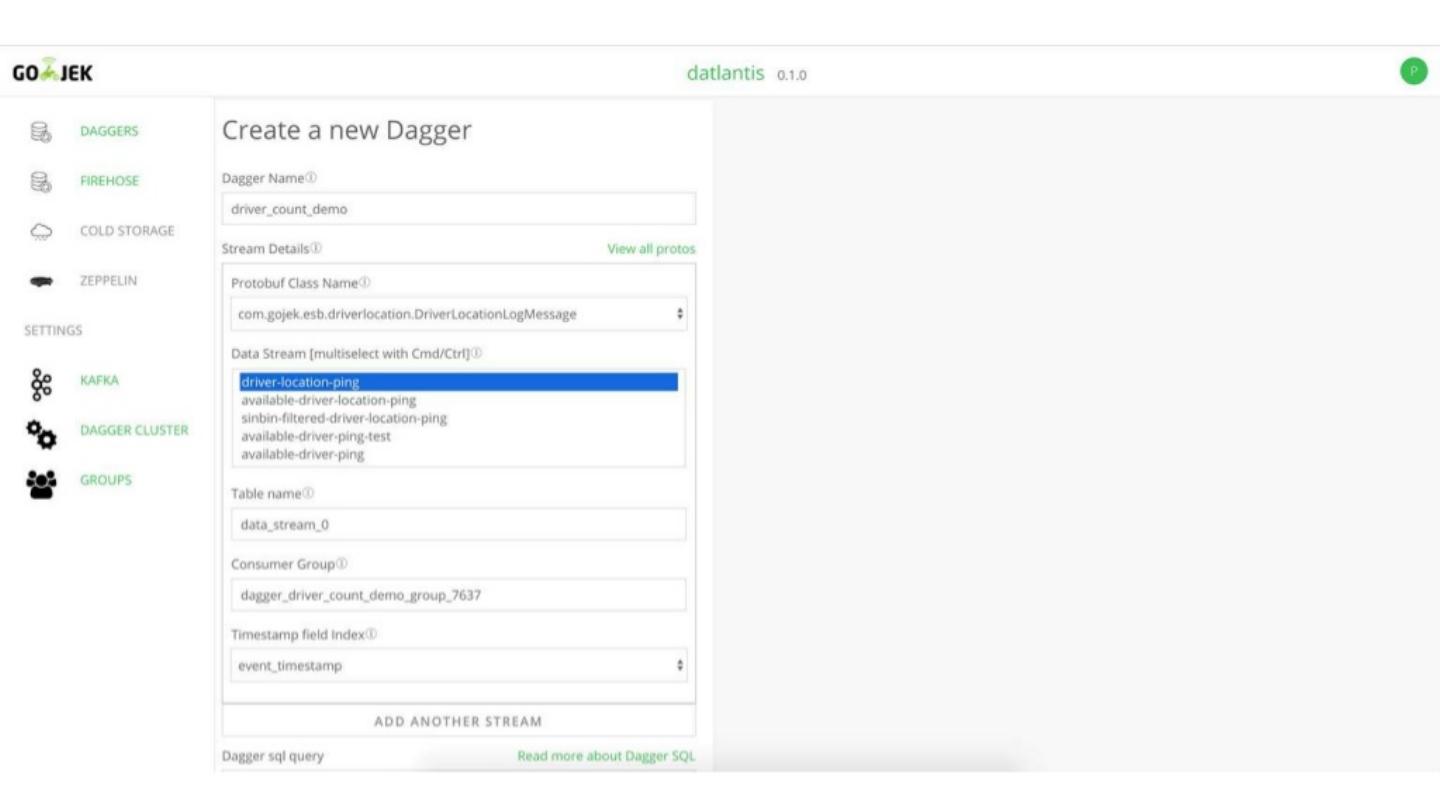Go to Groups settings

point(106,480)
